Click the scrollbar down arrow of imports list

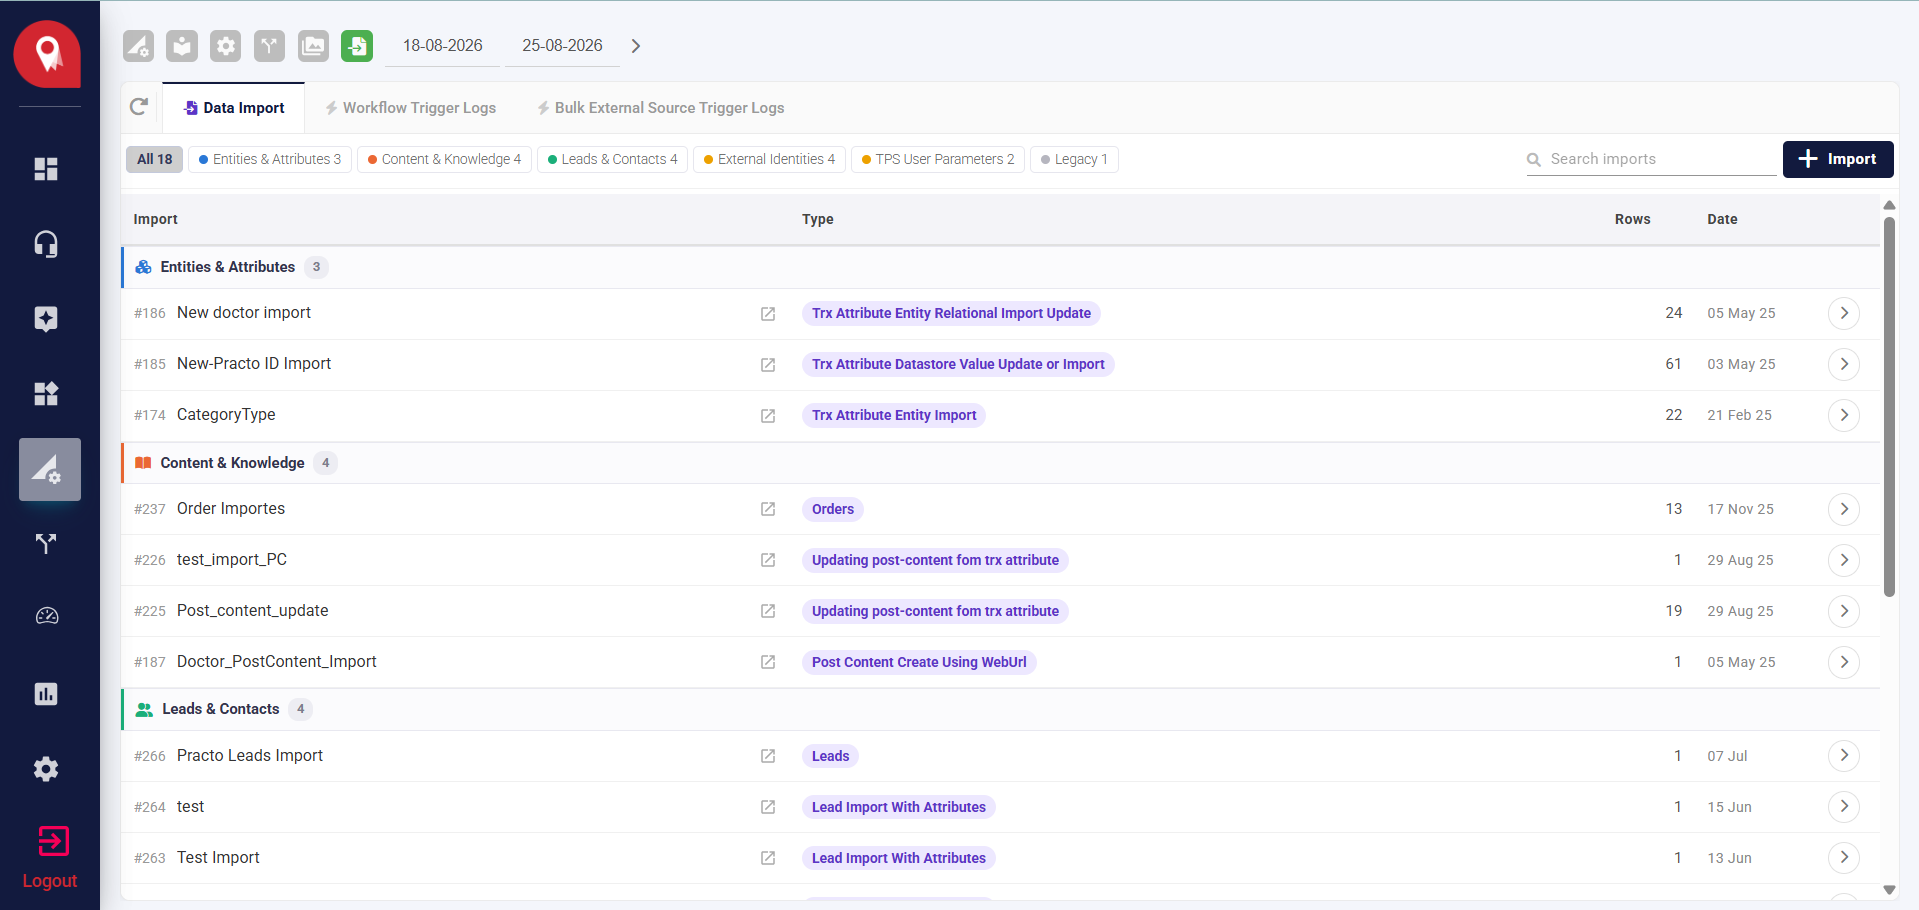1889,889
